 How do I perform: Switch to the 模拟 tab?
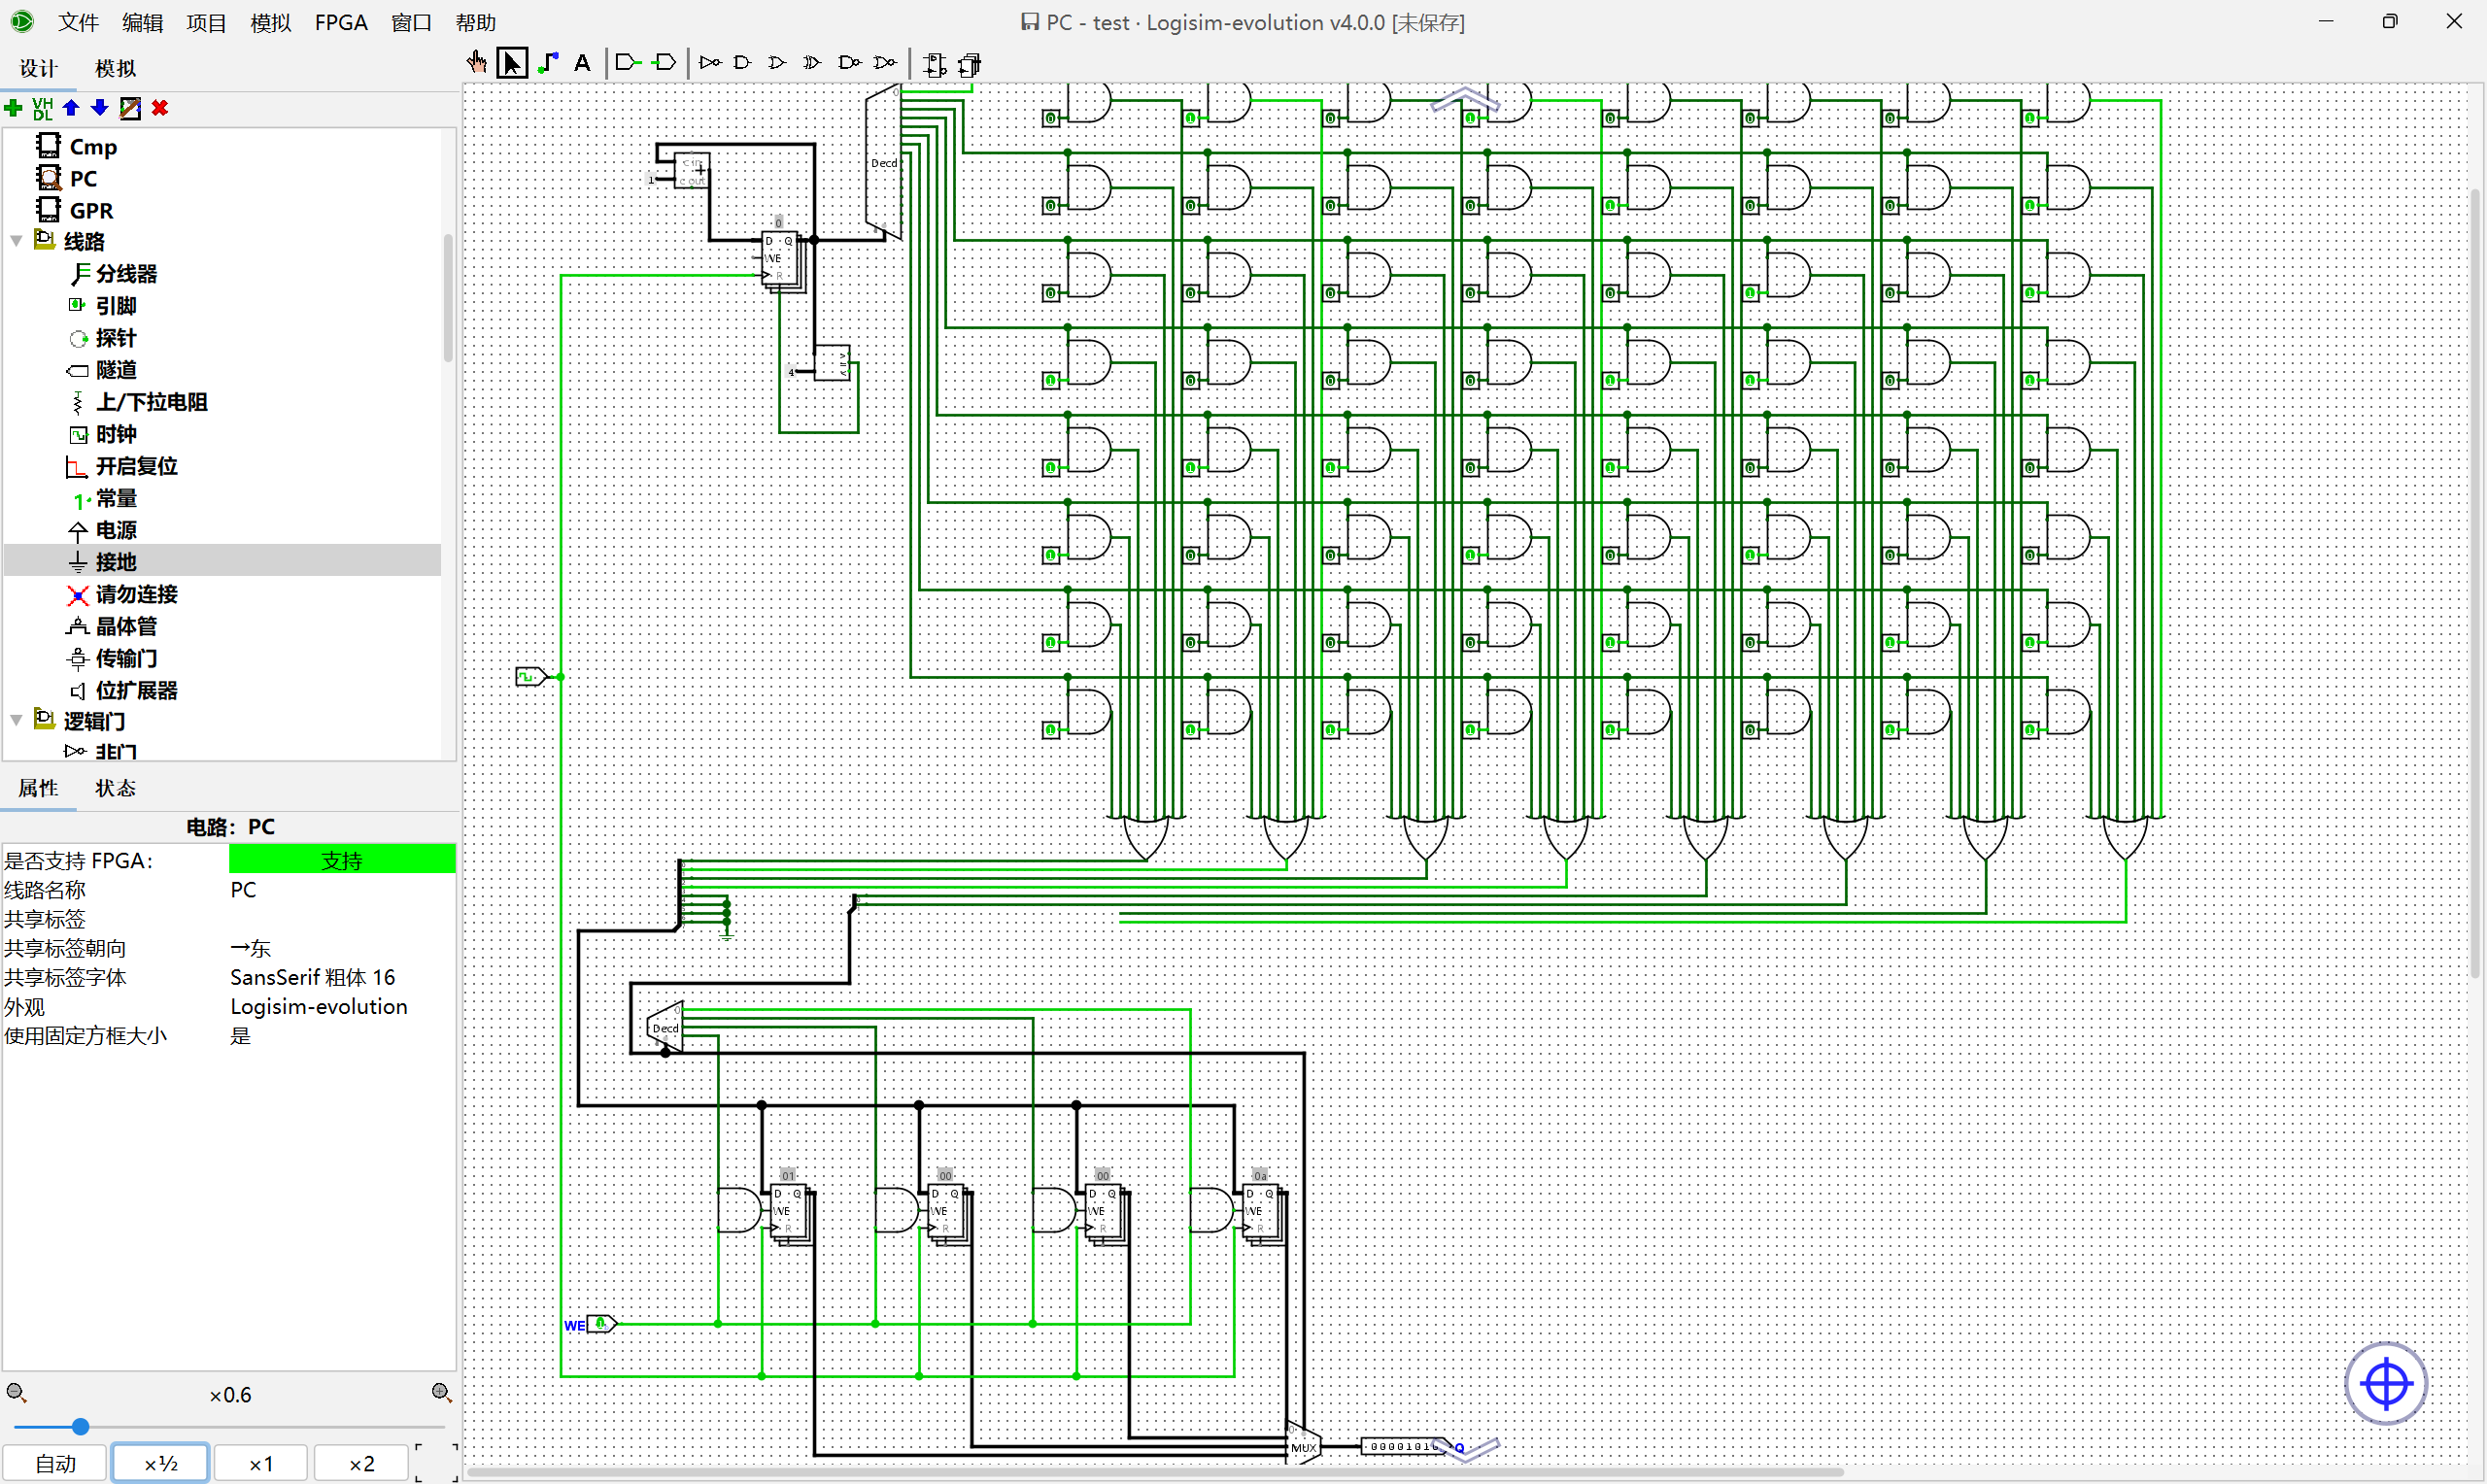tap(115, 68)
